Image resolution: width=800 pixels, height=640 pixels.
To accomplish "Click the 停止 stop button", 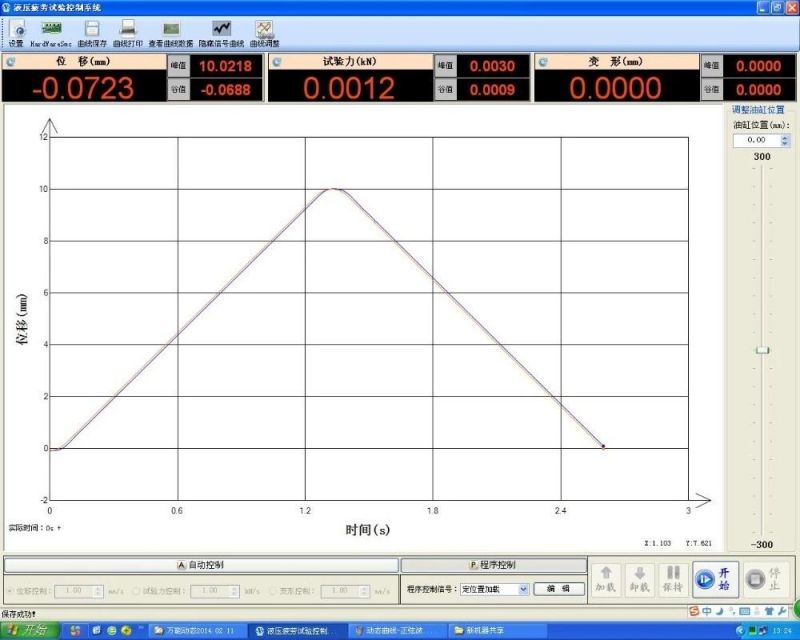I will click(764, 579).
